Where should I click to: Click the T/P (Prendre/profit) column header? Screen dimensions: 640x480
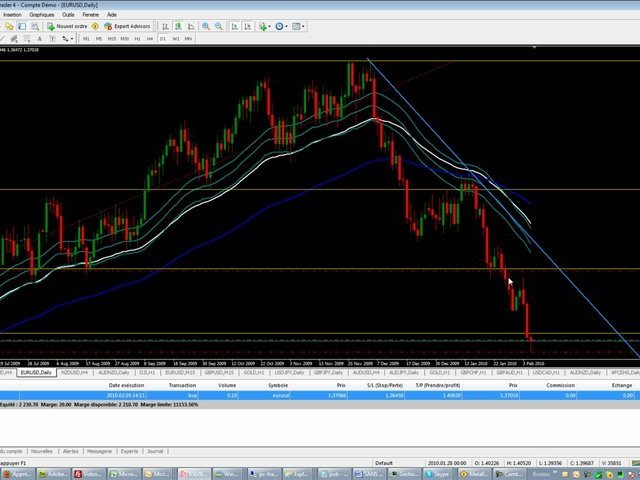tap(438, 385)
